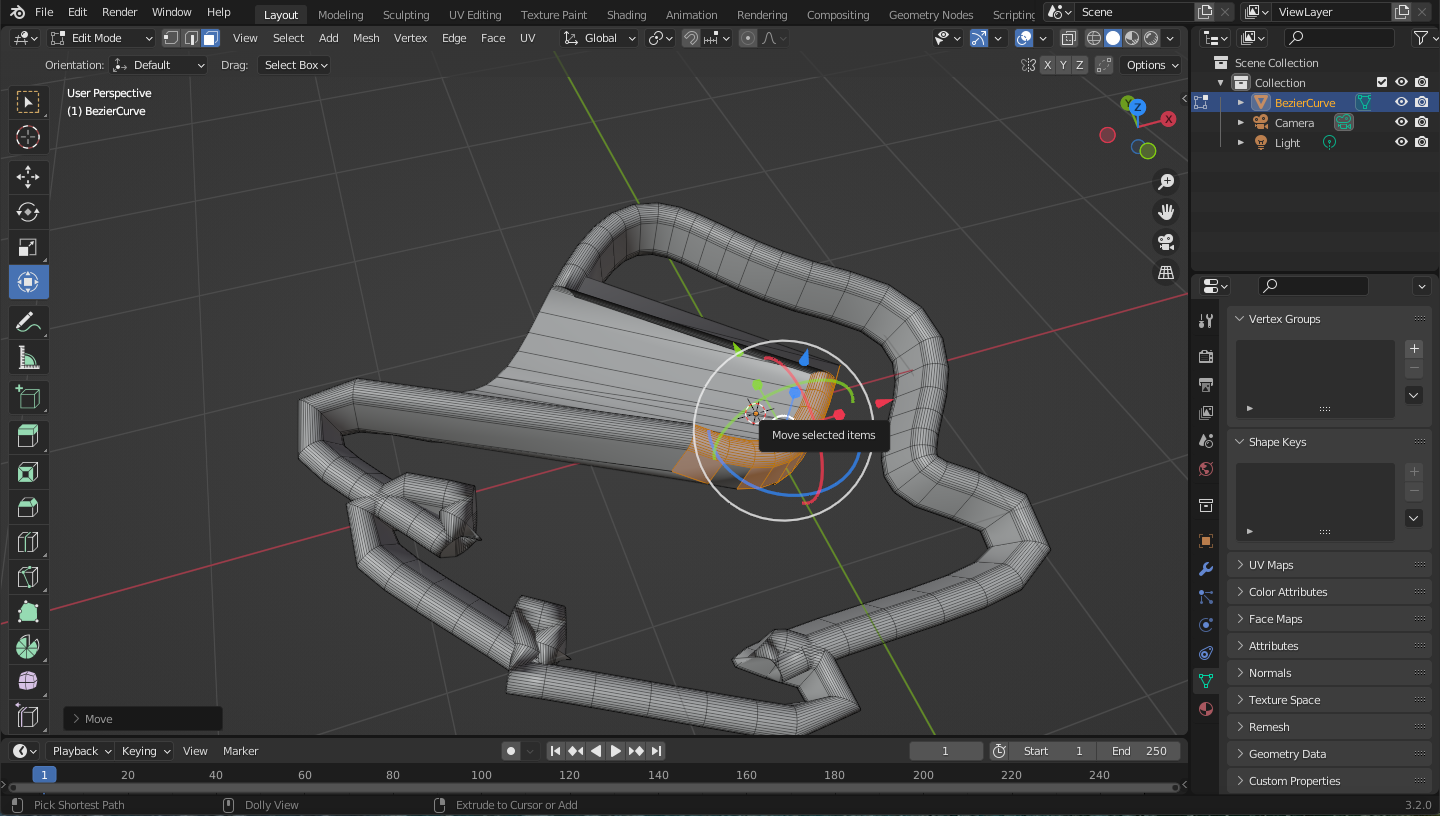Open the Global transform orientation dropdown
1440x816 pixels.
pos(600,38)
